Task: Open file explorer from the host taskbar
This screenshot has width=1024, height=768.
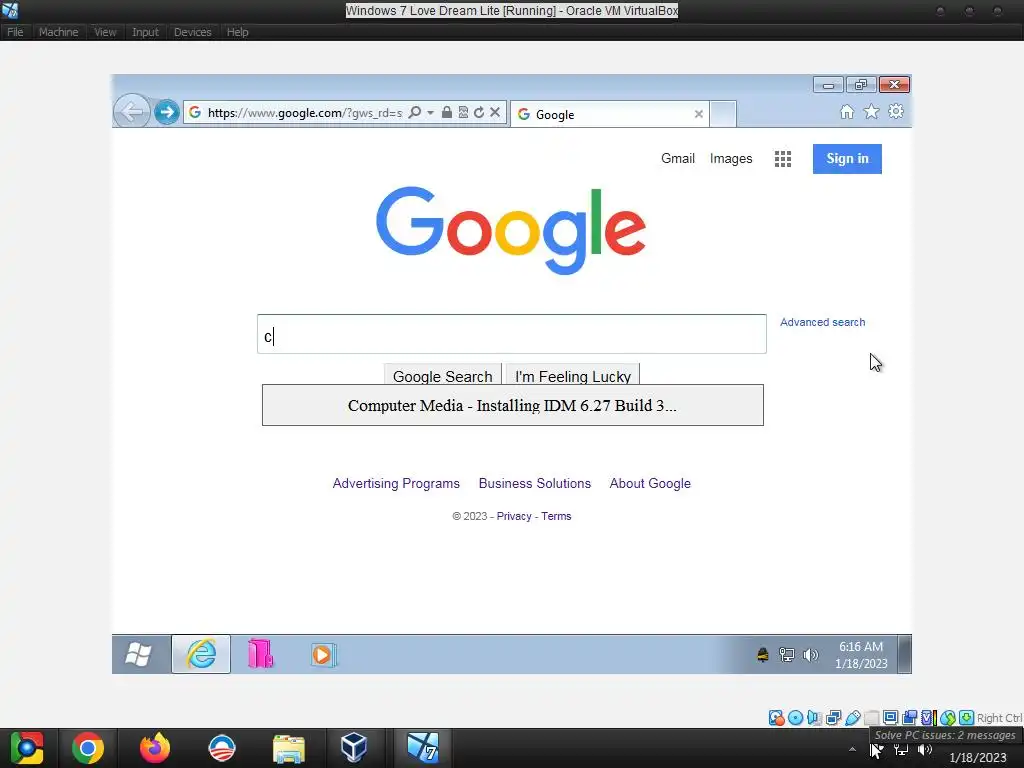Action: tap(288, 748)
